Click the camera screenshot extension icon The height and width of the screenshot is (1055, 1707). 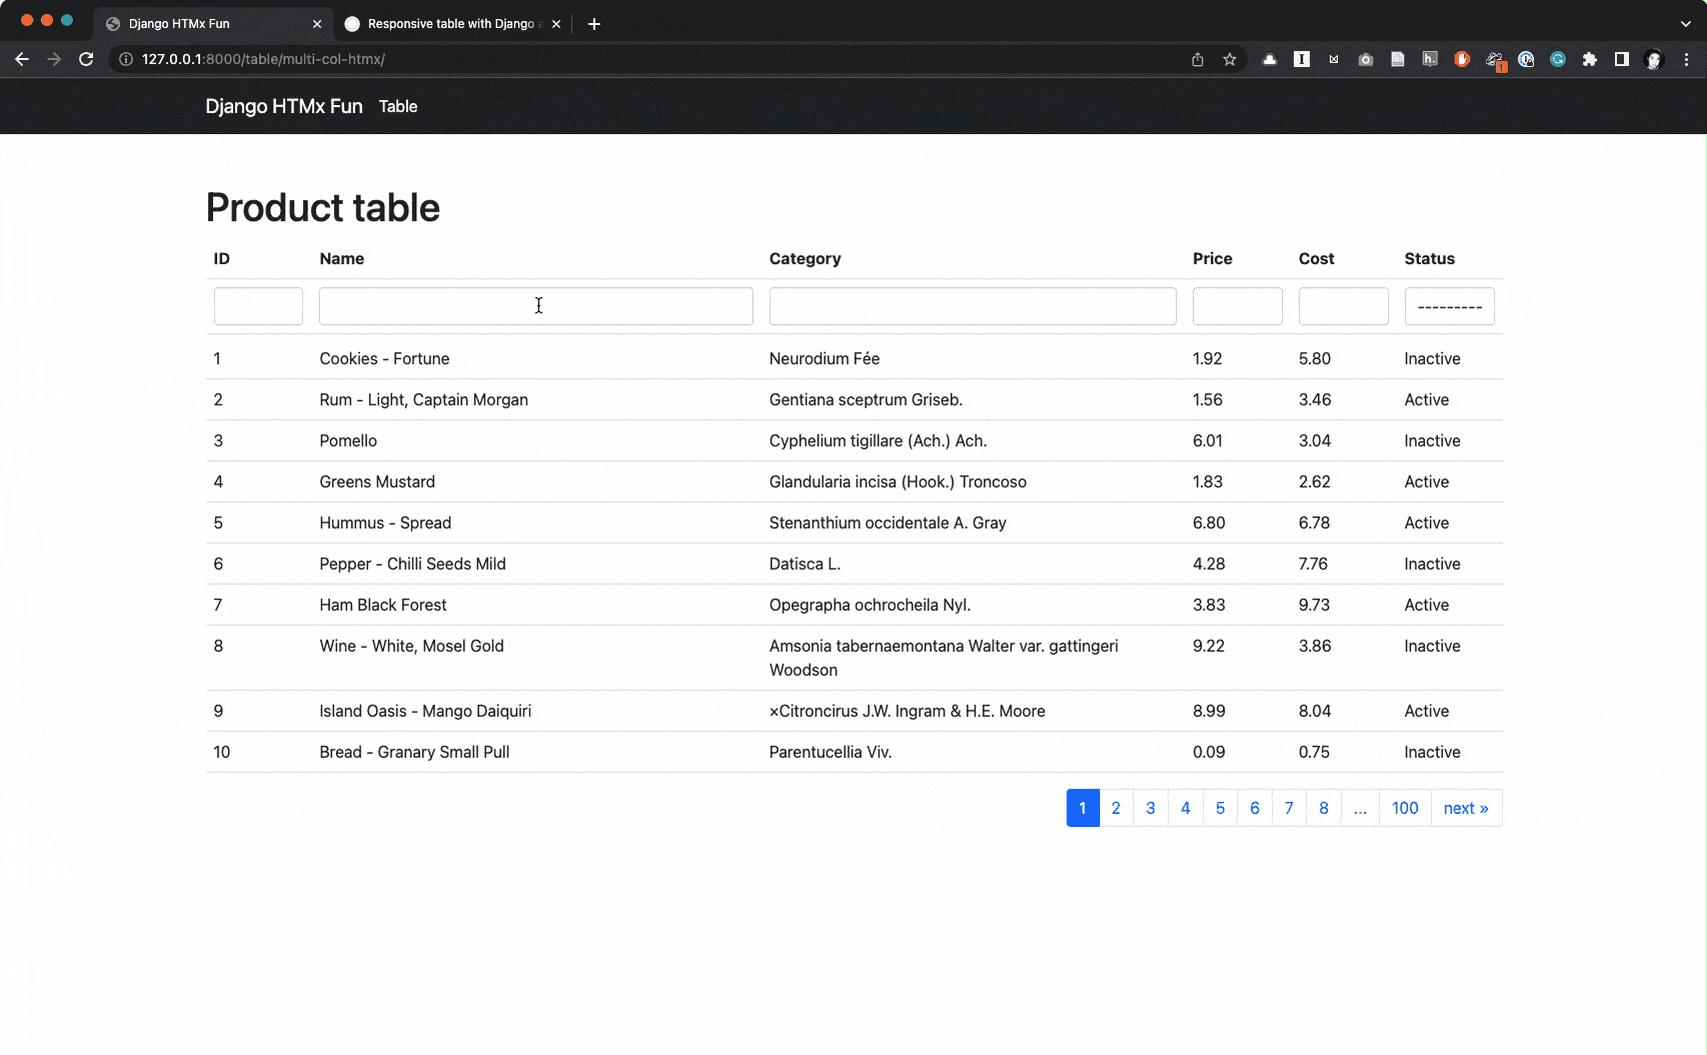1365,59
